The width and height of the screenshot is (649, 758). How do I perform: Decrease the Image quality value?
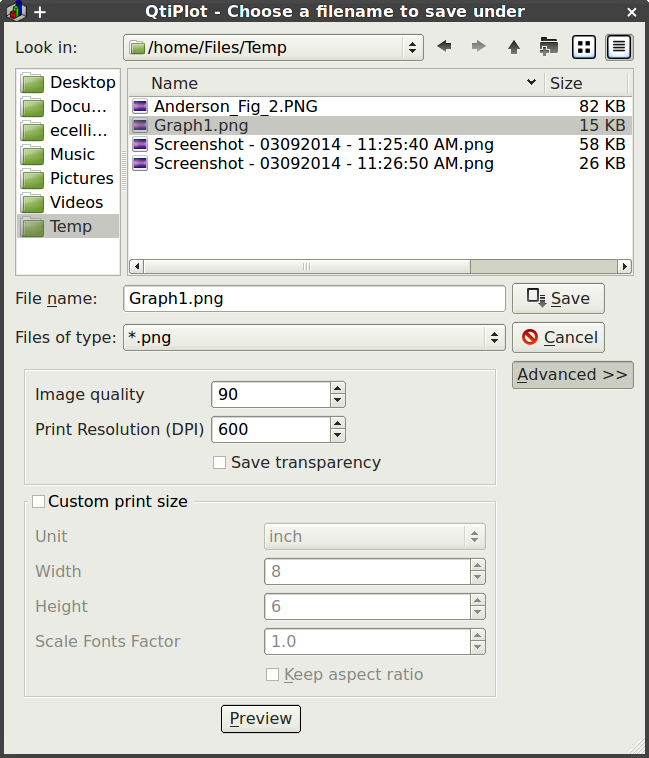[x=338, y=400]
